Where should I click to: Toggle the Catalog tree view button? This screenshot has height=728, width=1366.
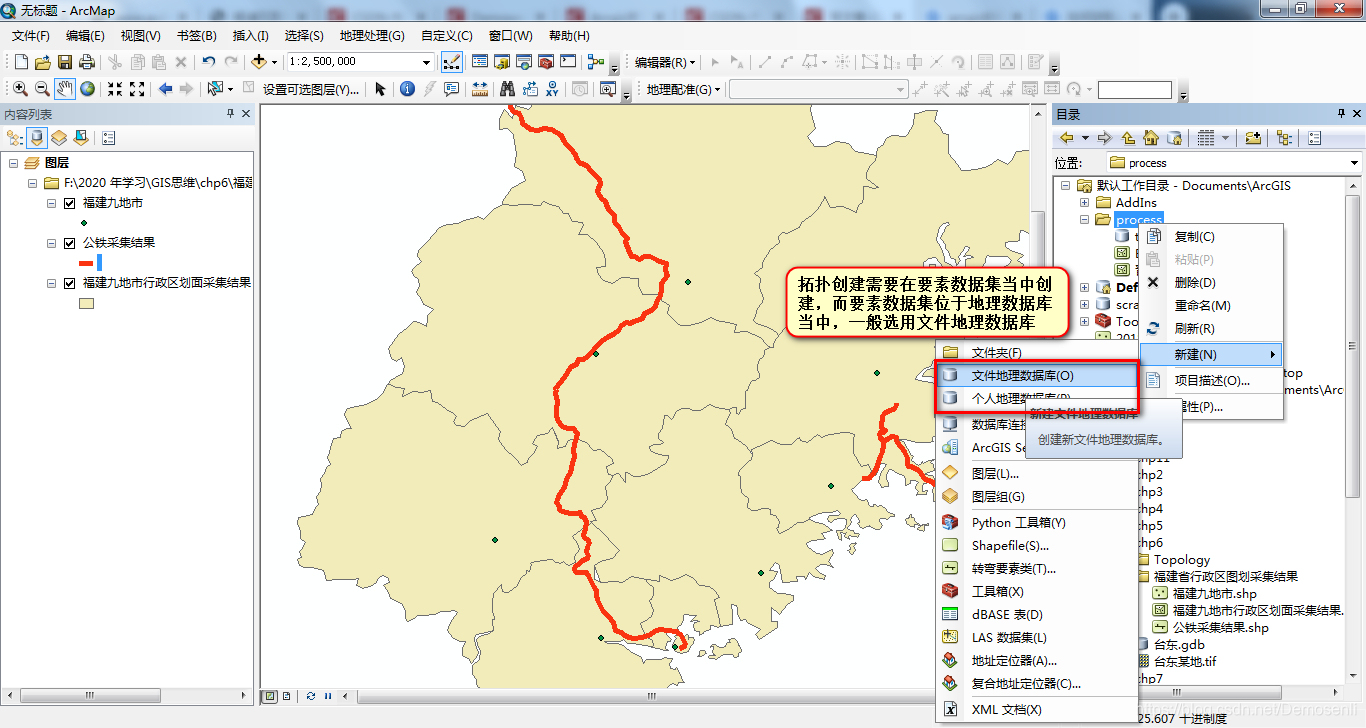coord(1284,138)
